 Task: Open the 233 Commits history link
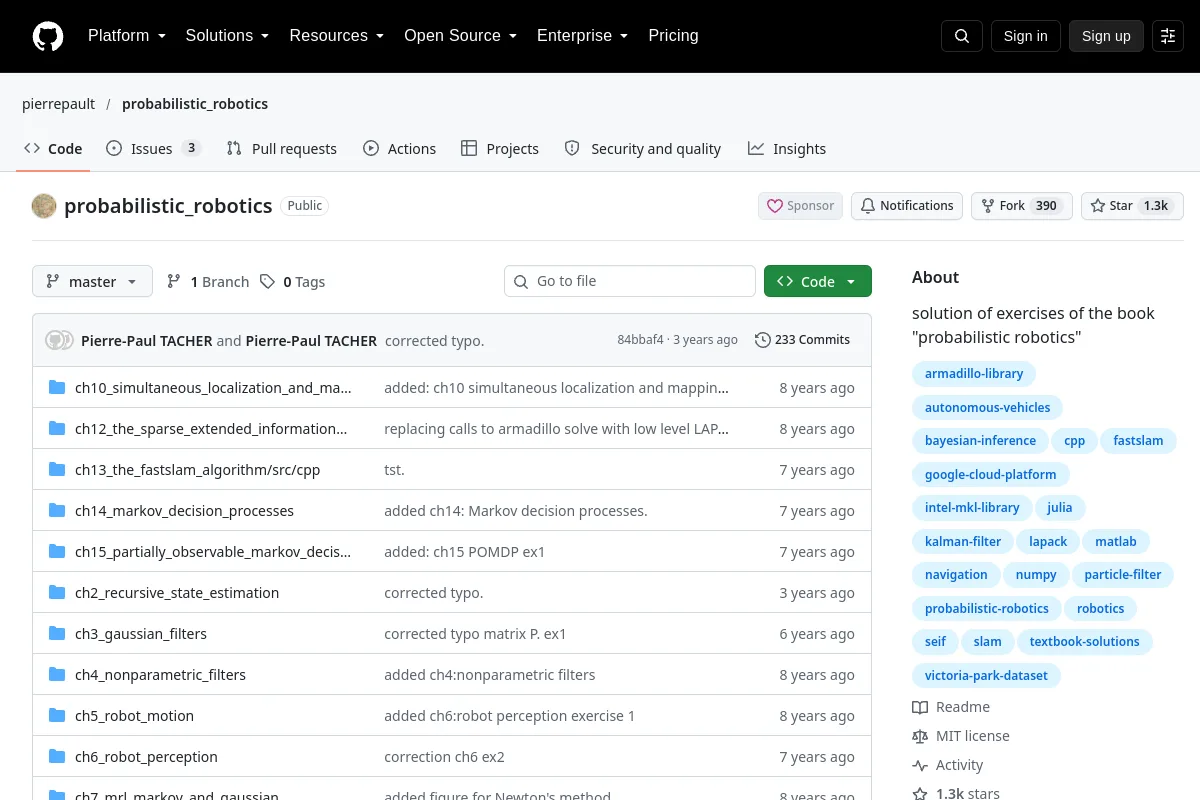coord(802,340)
